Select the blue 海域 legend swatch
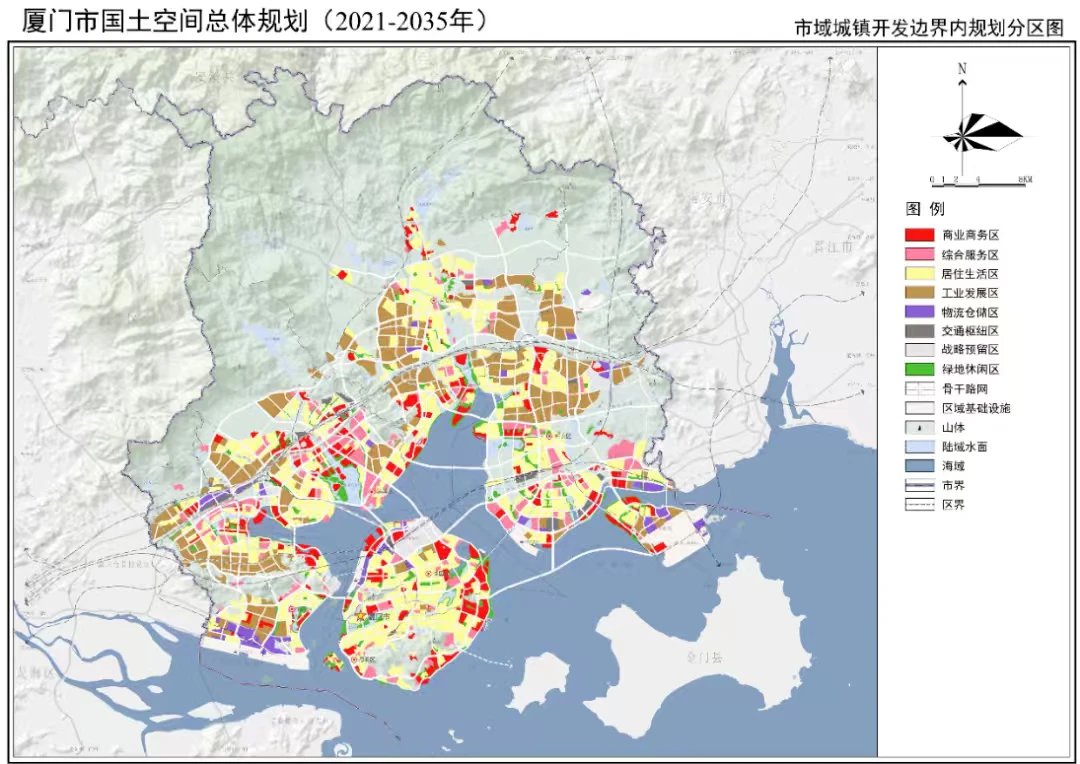1080x764 pixels. (919, 466)
